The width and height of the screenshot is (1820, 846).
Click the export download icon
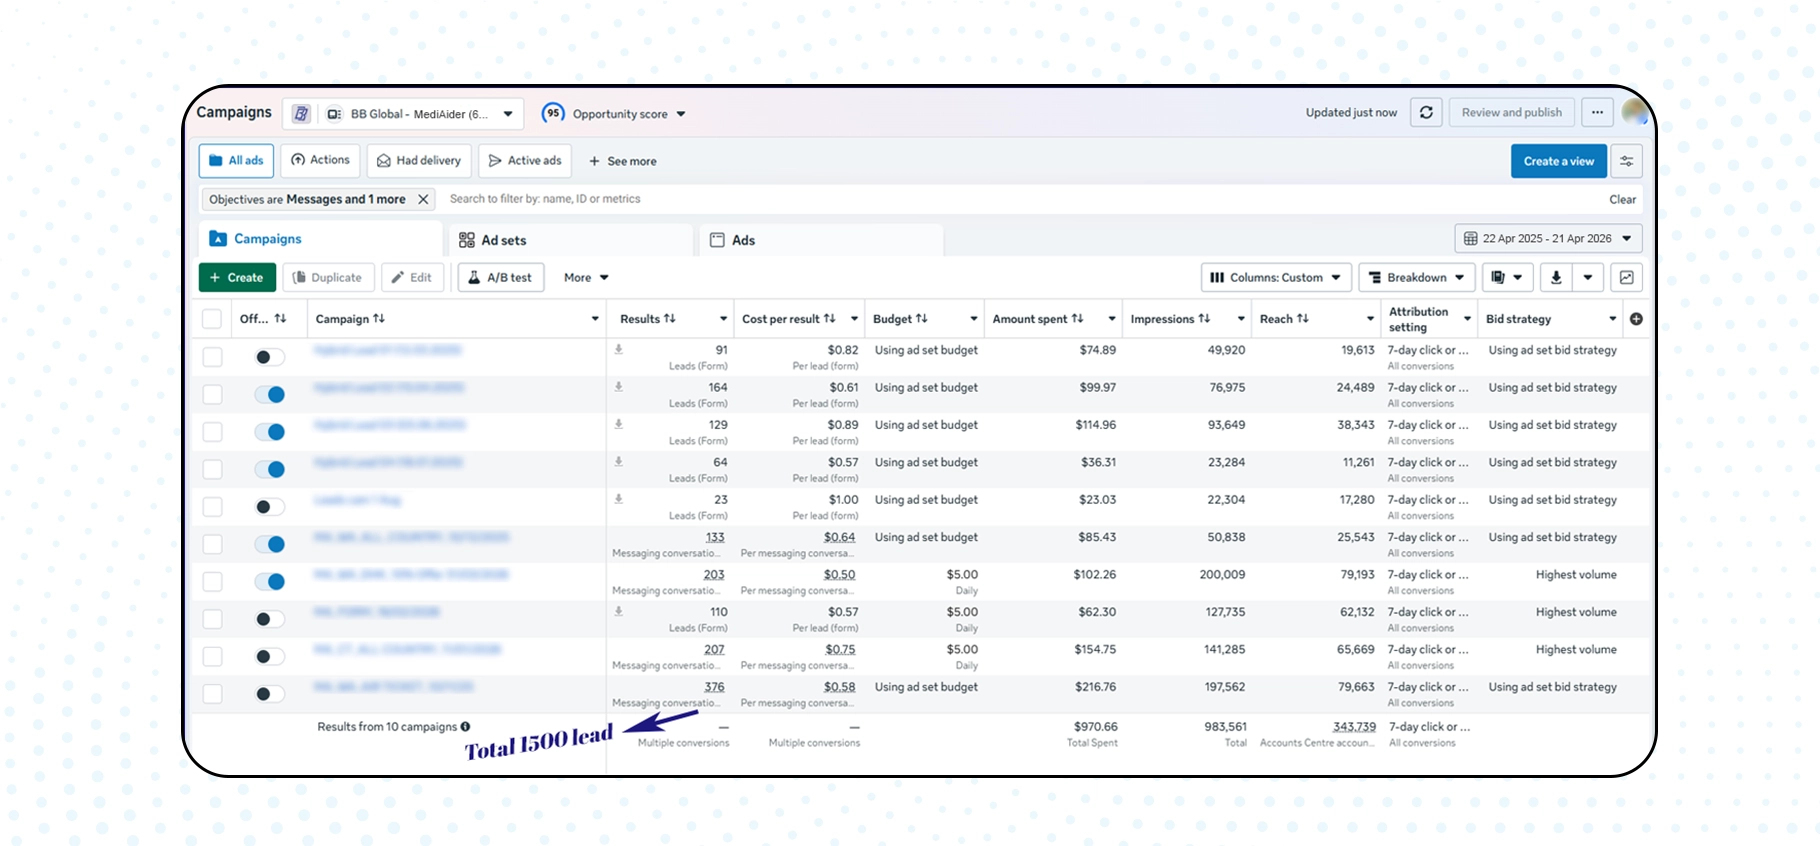coord(1556,278)
